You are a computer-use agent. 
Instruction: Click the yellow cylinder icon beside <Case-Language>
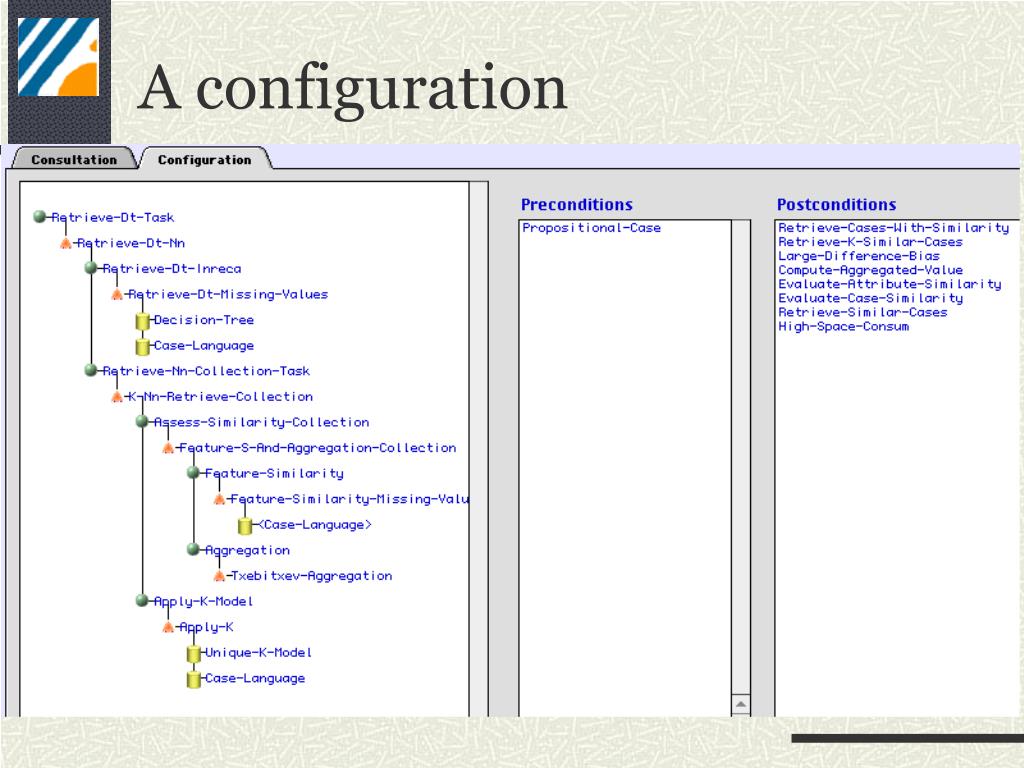coord(245,525)
